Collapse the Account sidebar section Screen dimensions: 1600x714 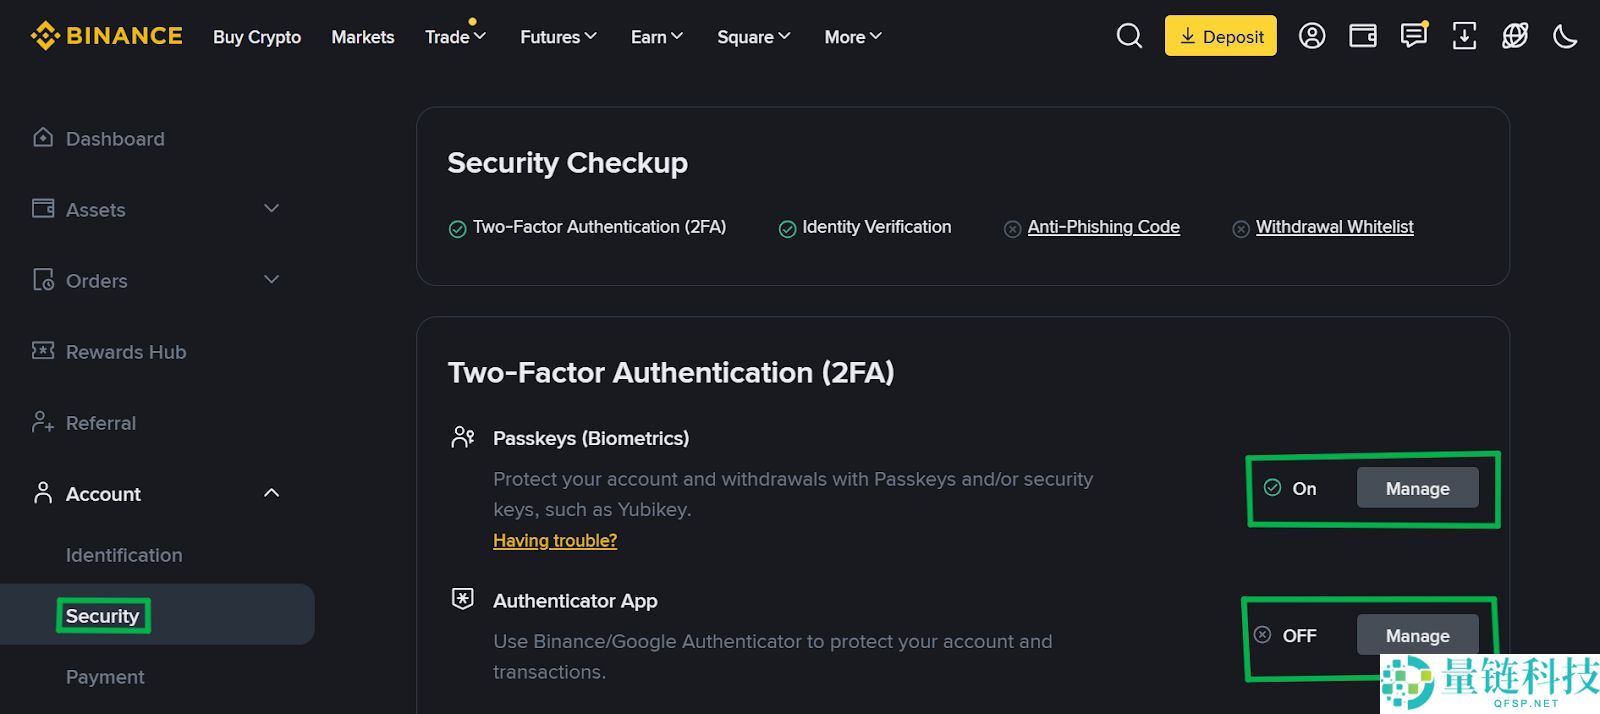pos(270,492)
